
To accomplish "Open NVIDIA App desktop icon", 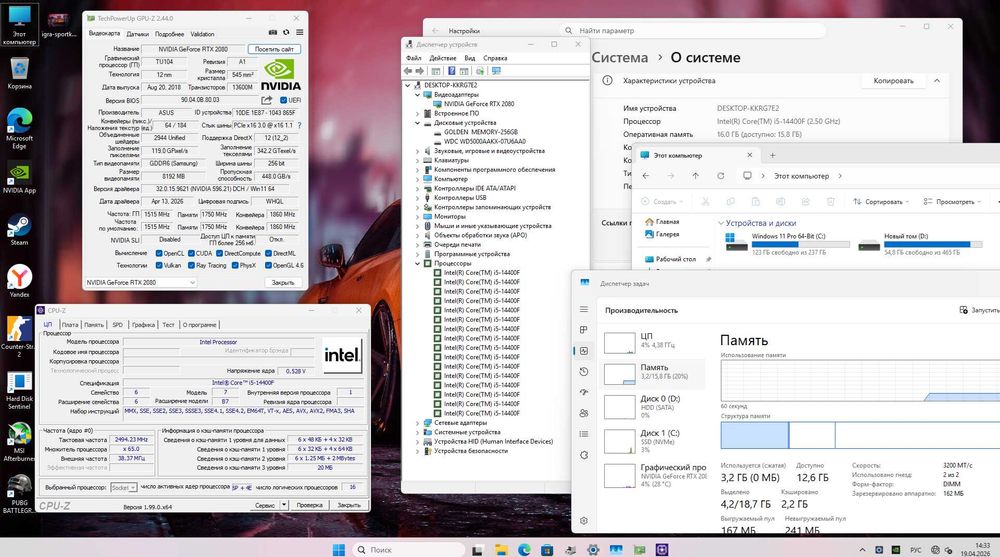I will click(19, 178).
